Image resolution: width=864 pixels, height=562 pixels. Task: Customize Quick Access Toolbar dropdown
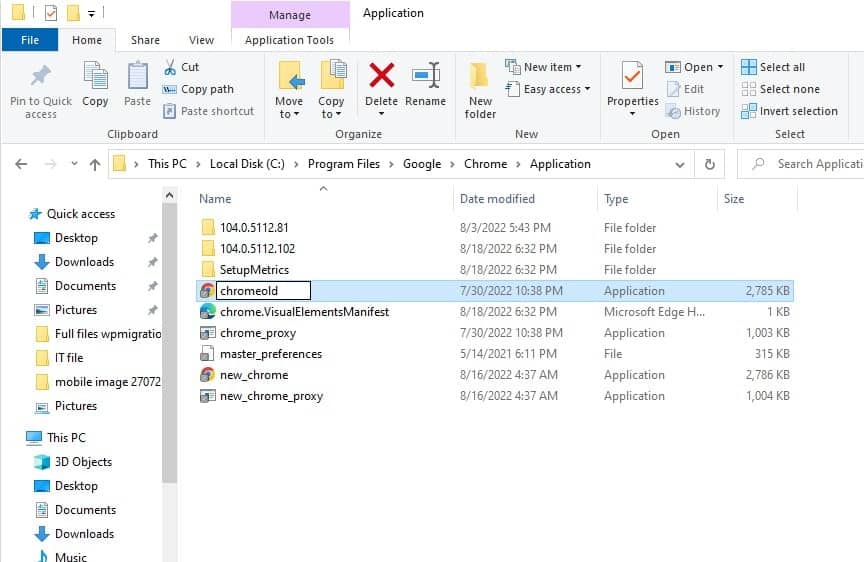tap(91, 13)
